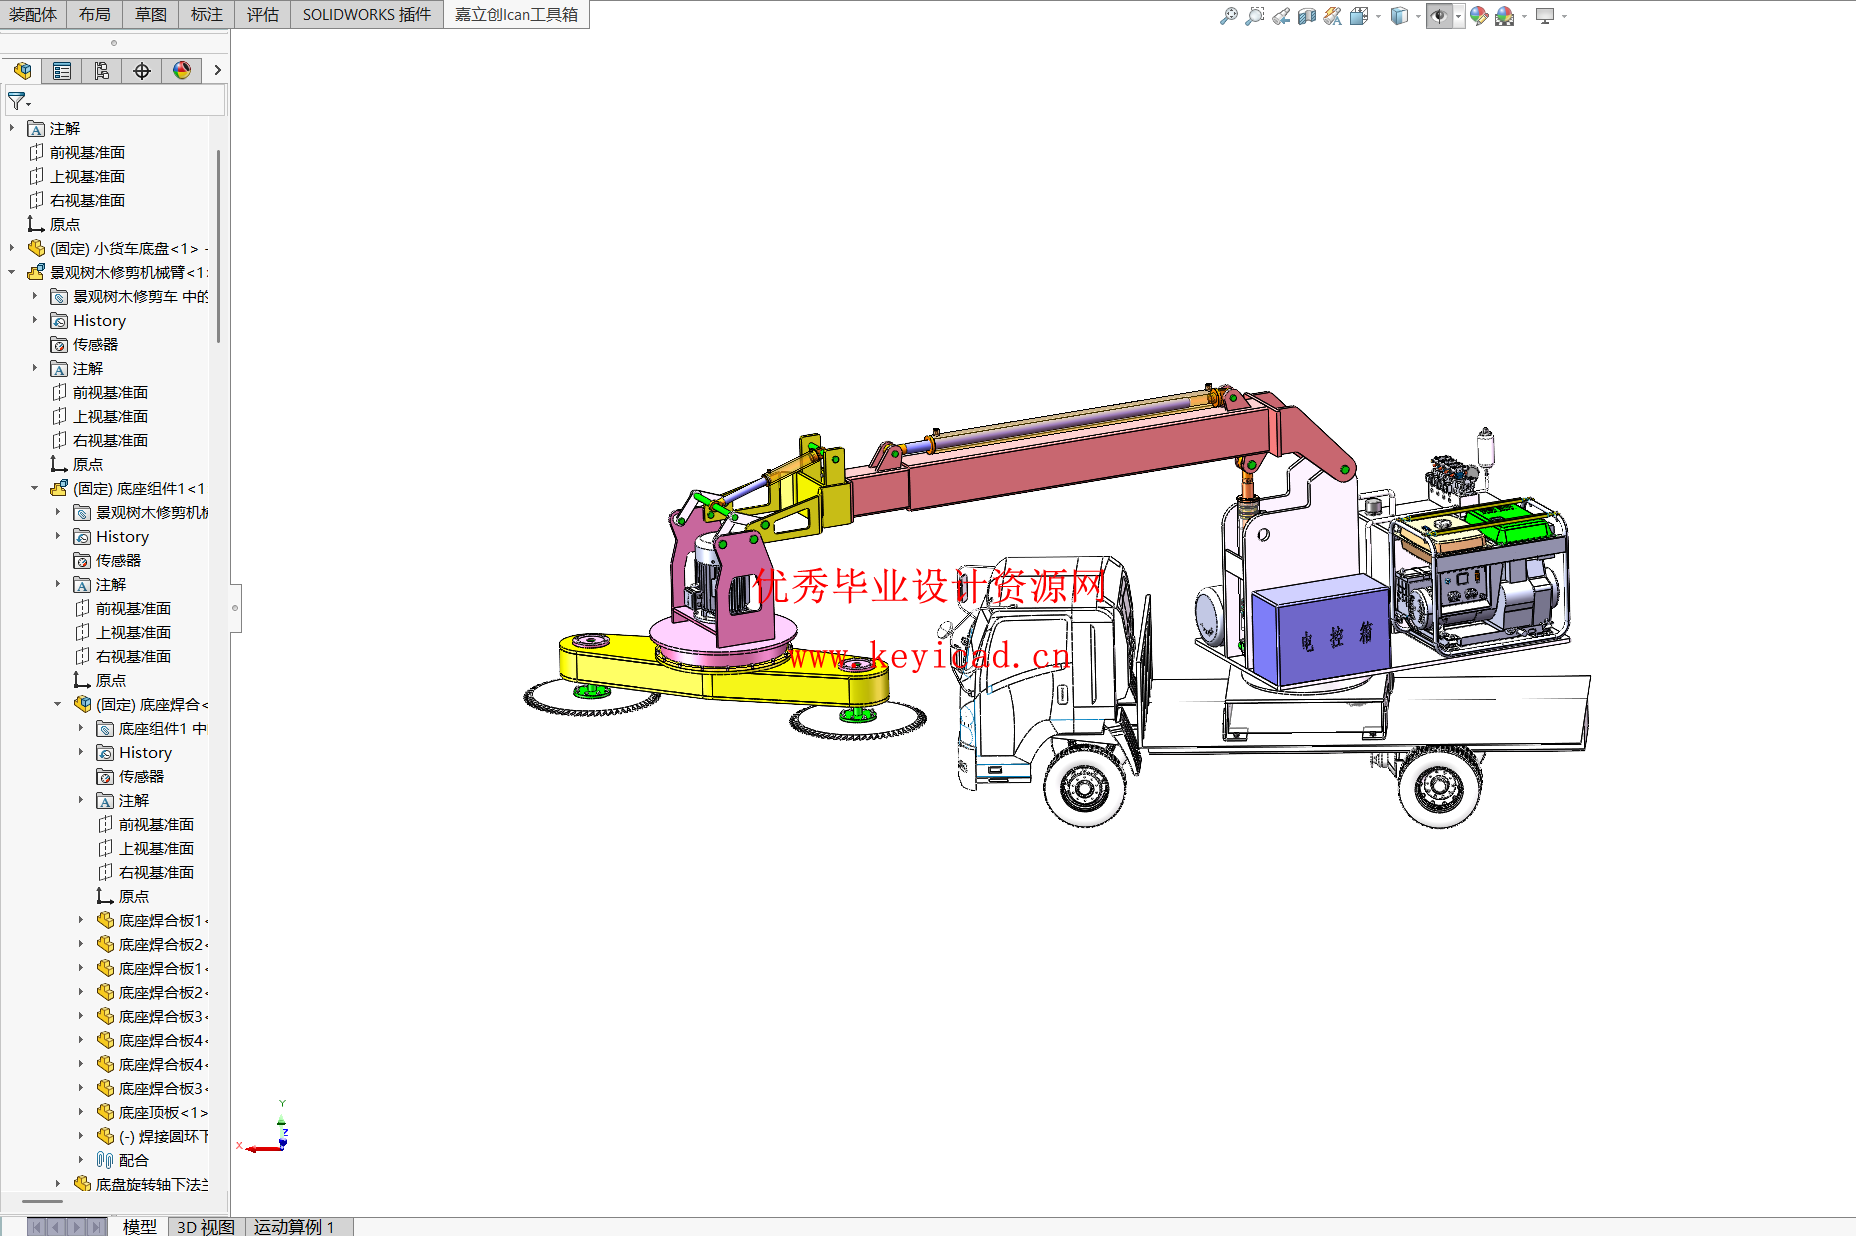Expand the 小货车底盘<1> component node
Image resolution: width=1856 pixels, height=1236 pixels.
12,248
